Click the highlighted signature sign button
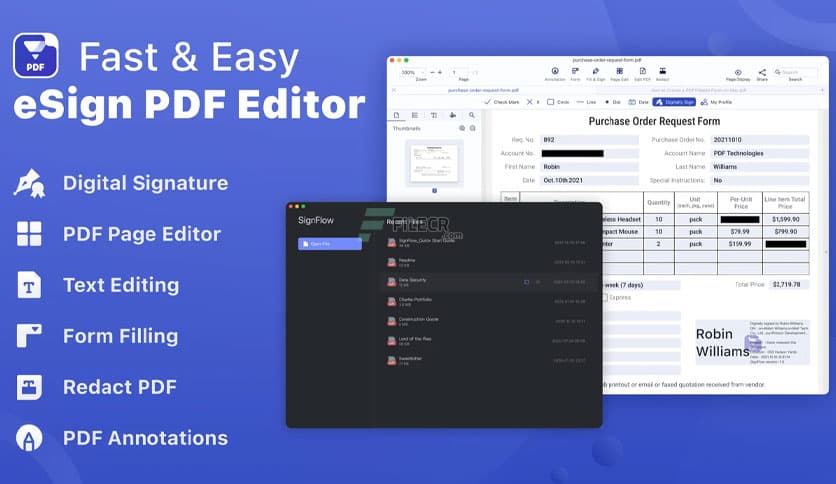This screenshot has width=836, height=484. [674, 102]
